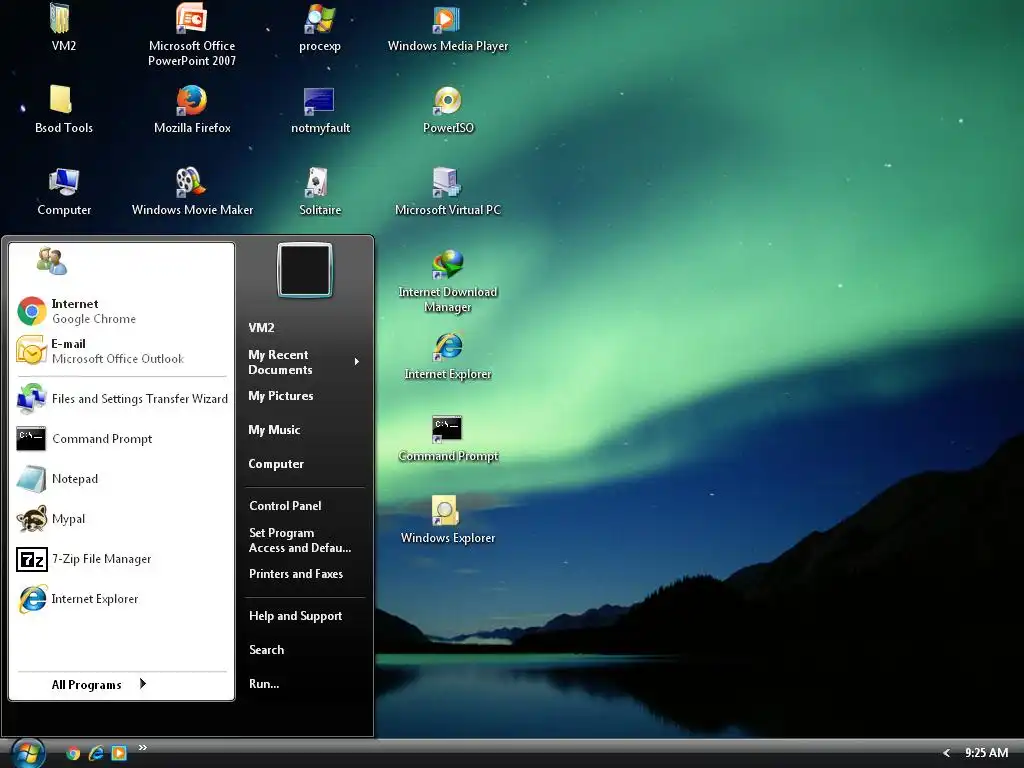Click the user avatar frame atop right pane
The width and height of the screenshot is (1024, 768).
(305, 270)
